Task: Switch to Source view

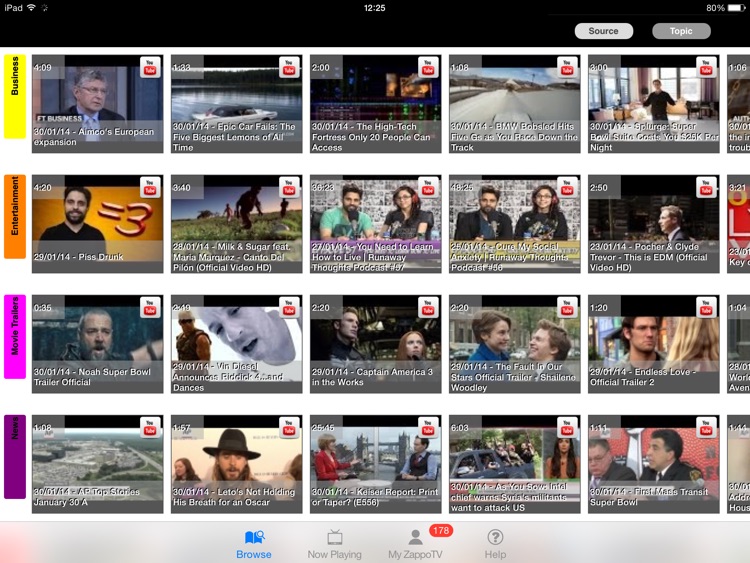Action: (604, 31)
